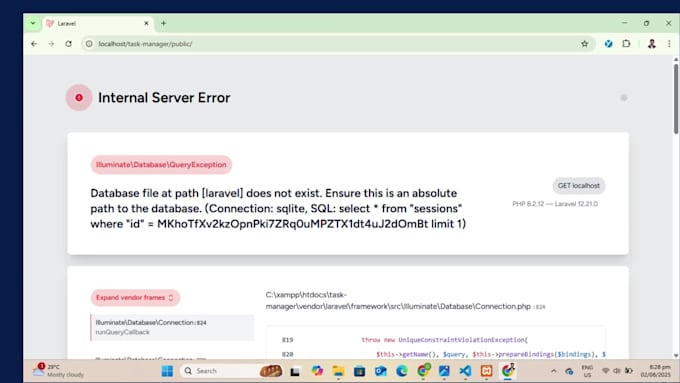Open the volume tray icon
Screen dimensions: 680x383
617,371
